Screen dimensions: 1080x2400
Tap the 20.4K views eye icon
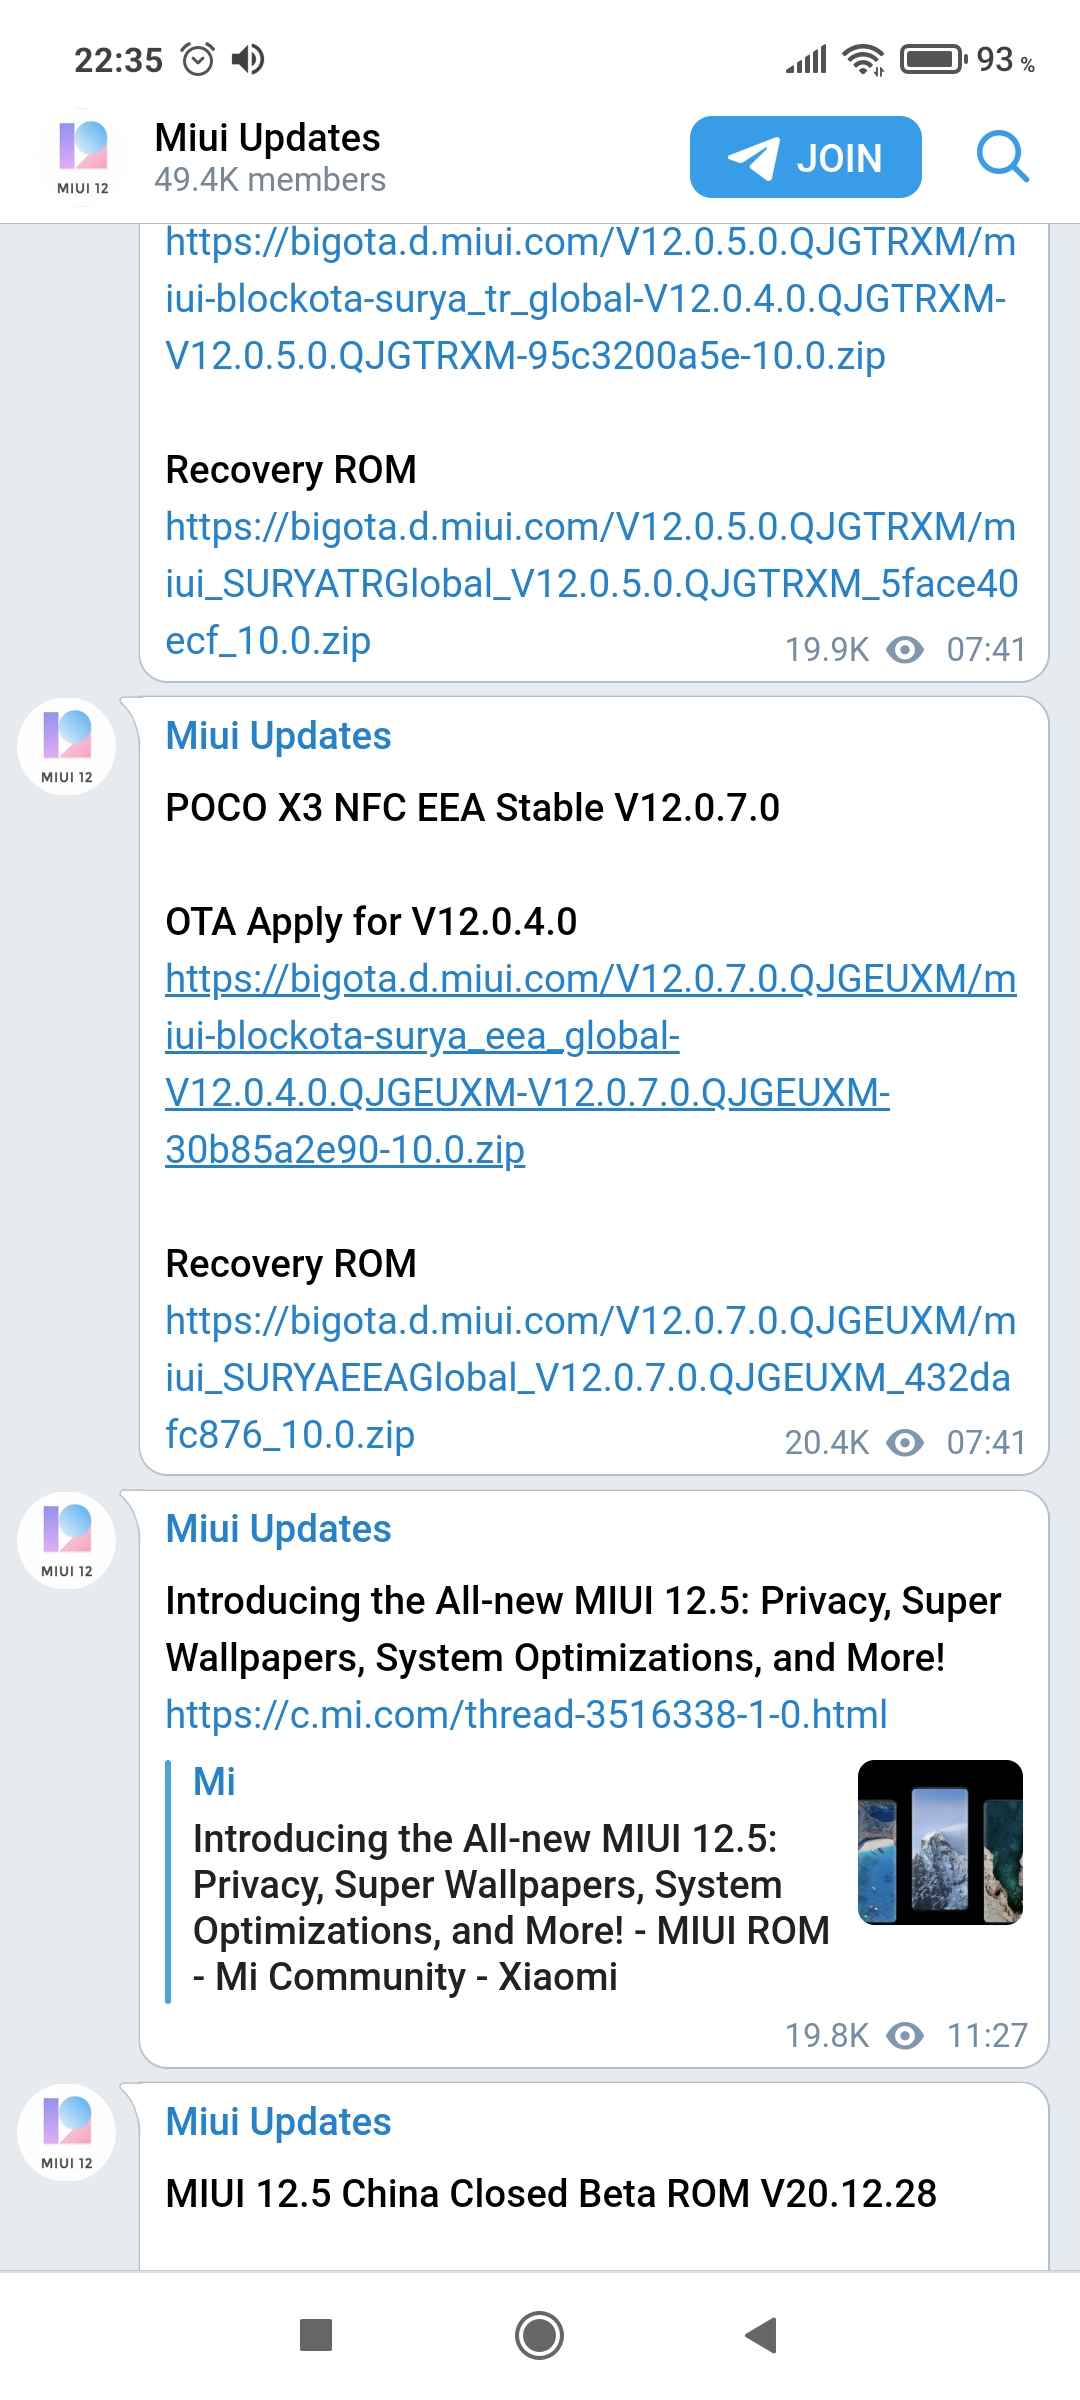(905, 1442)
